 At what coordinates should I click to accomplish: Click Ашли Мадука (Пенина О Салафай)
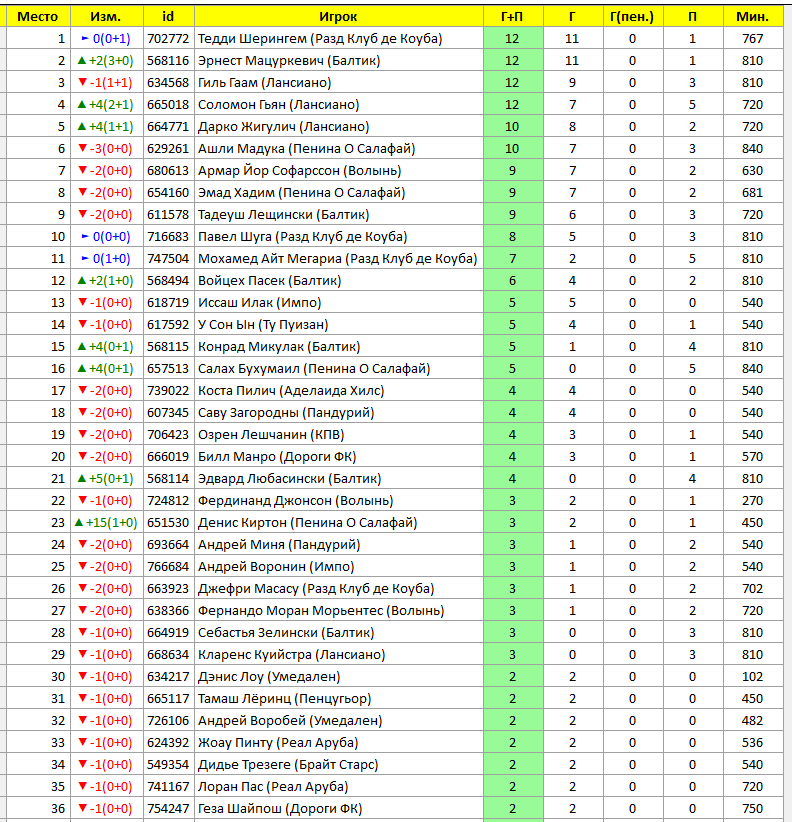[339, 148]
